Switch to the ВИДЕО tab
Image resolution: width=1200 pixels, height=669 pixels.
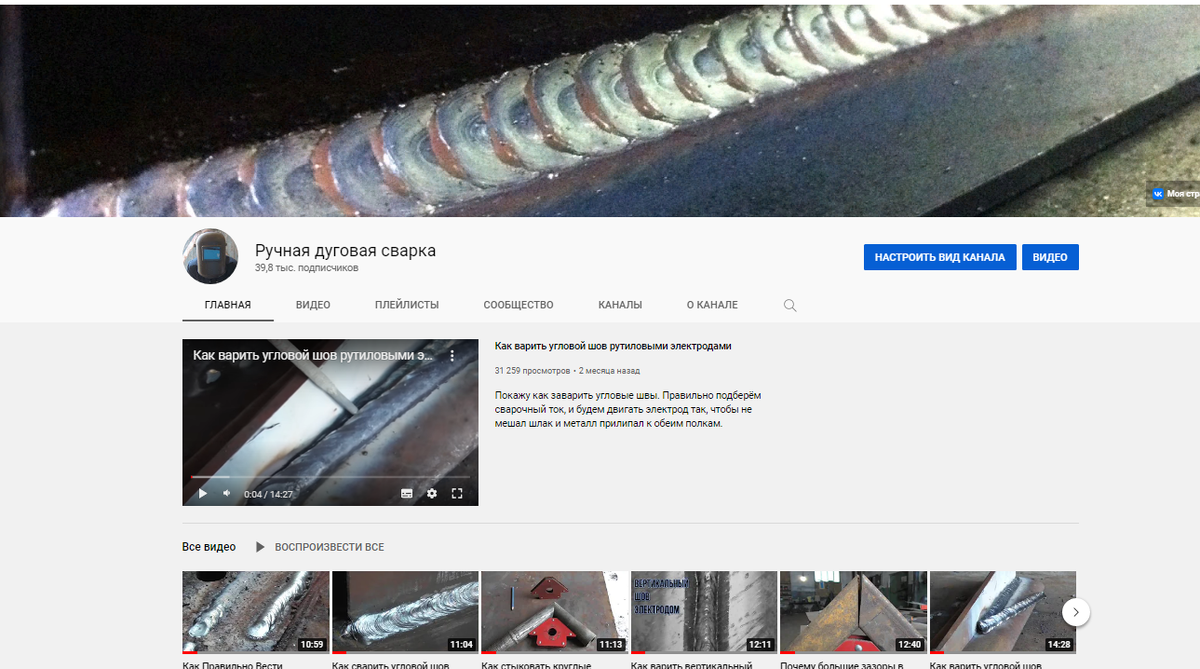click(x=313, y=305)
